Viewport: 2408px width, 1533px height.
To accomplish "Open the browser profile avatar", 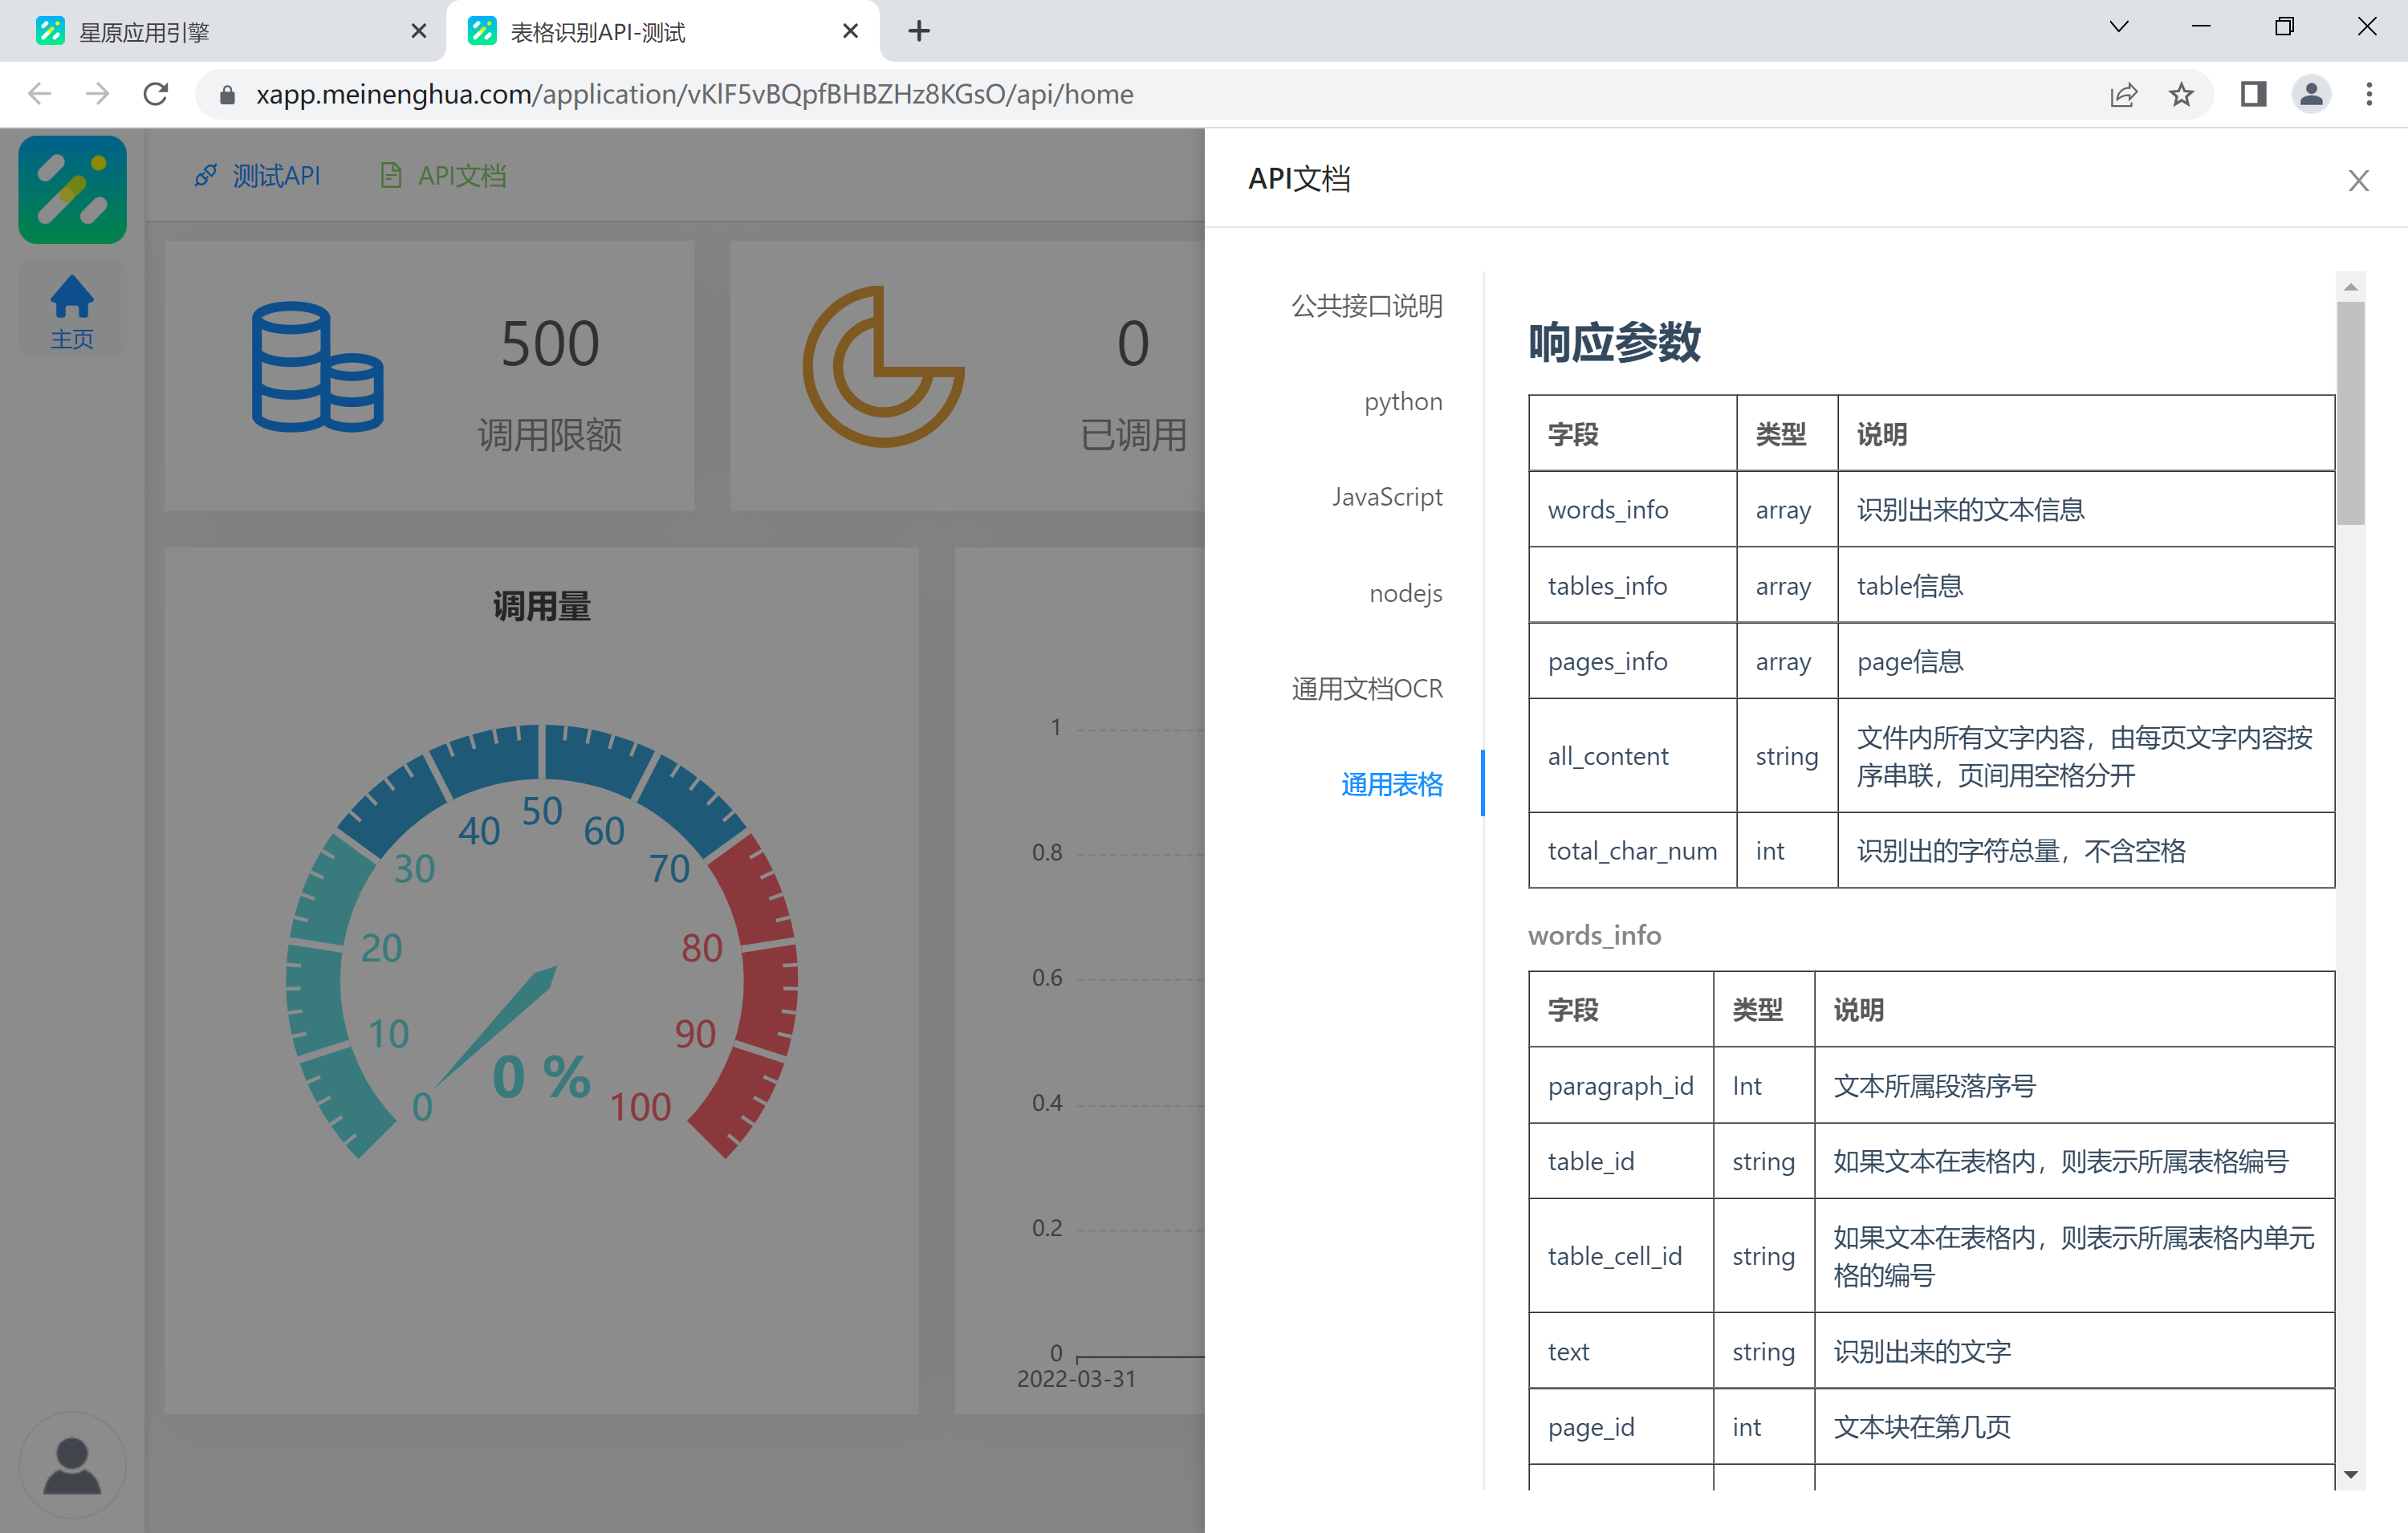I will [x=2311, y=94].
